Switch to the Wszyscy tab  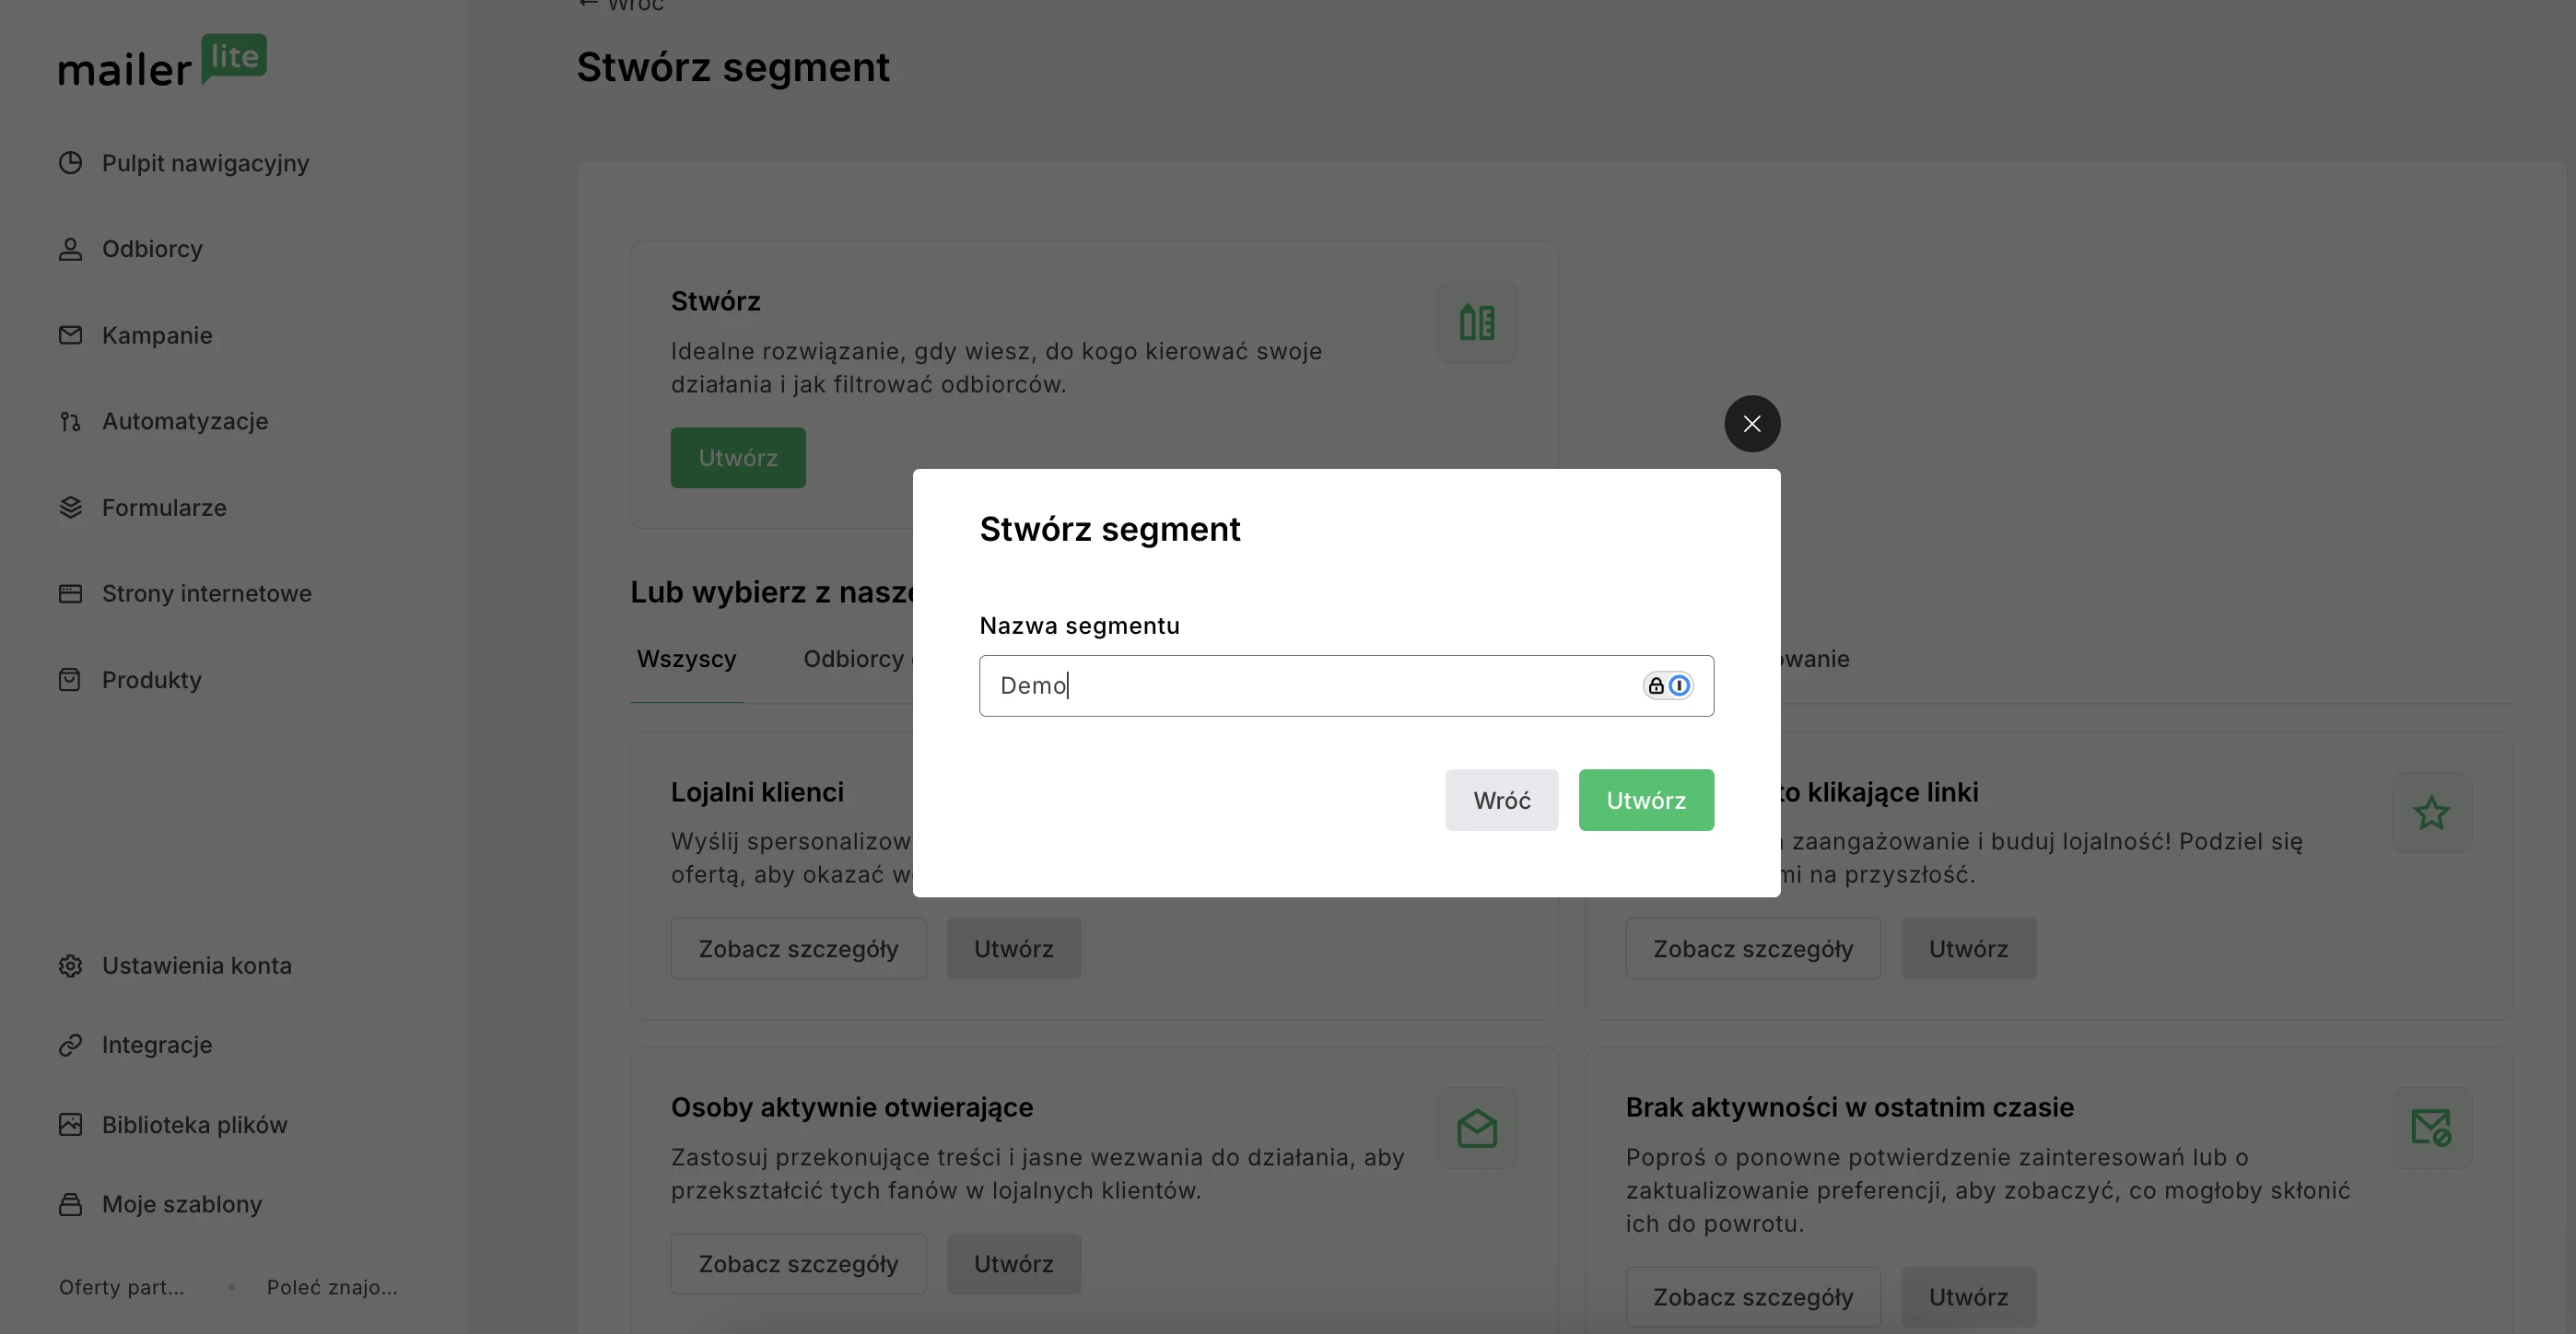[686, 659]
